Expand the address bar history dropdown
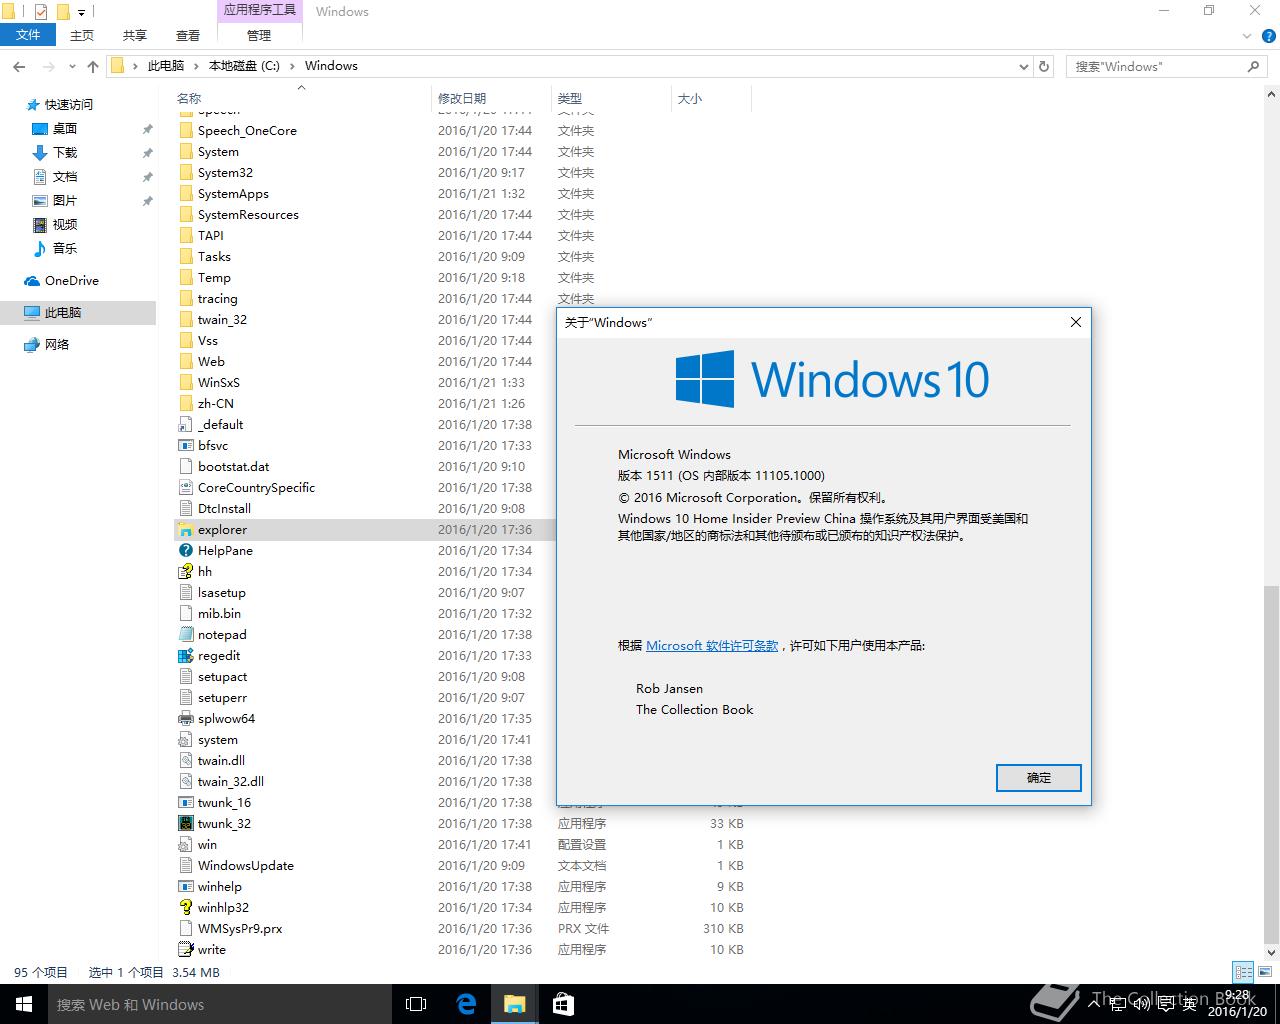Image resolution: width=1280 pixels, height=1024 pixels. click(x=1023, y=66)
